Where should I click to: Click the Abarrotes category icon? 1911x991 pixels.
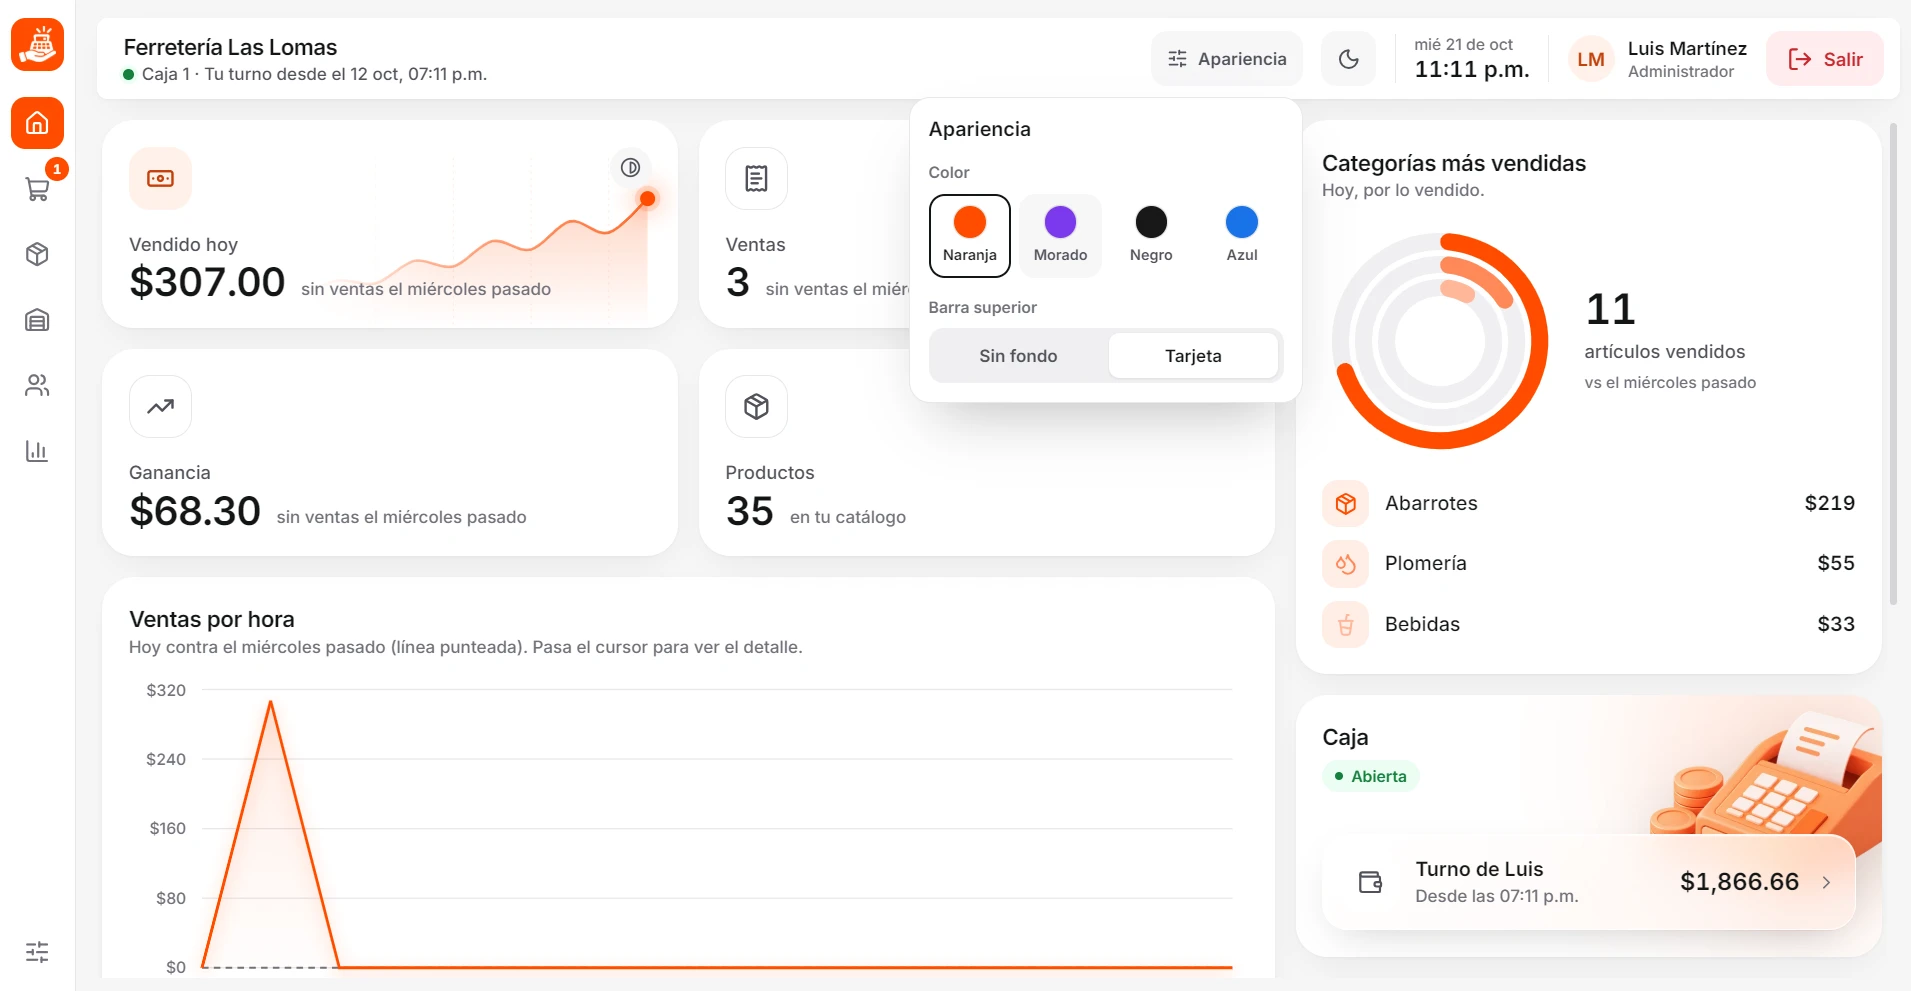[x=1345, y=503]
